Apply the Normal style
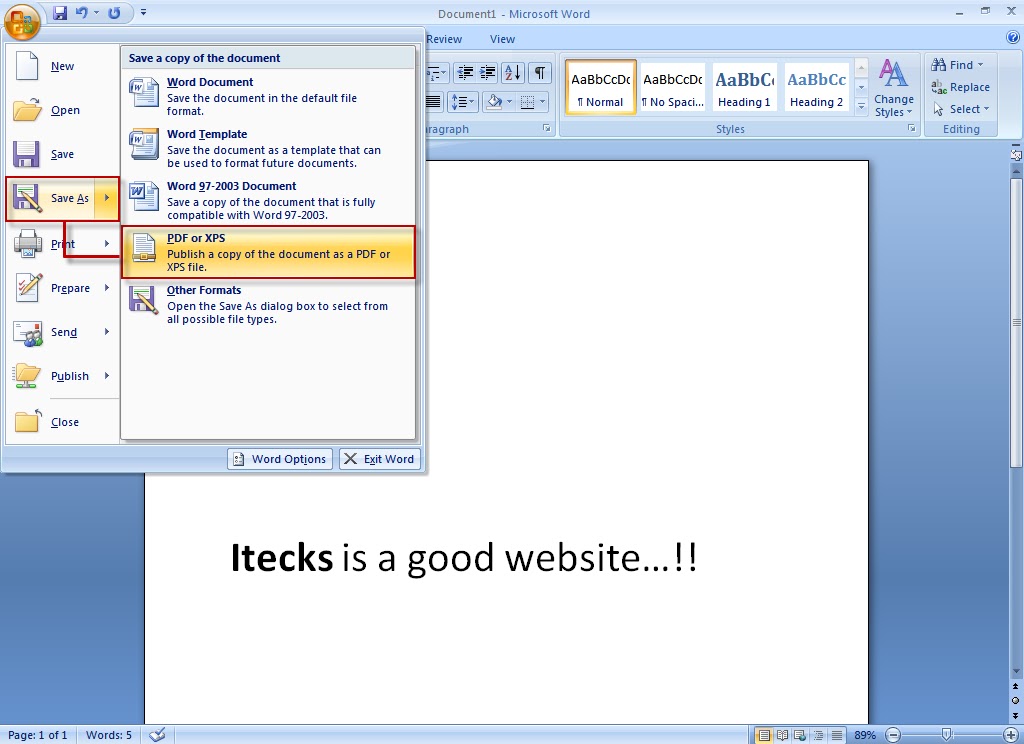Viewport: 1024px width, 744px height. pyautogui.click(x=601, y=88)
